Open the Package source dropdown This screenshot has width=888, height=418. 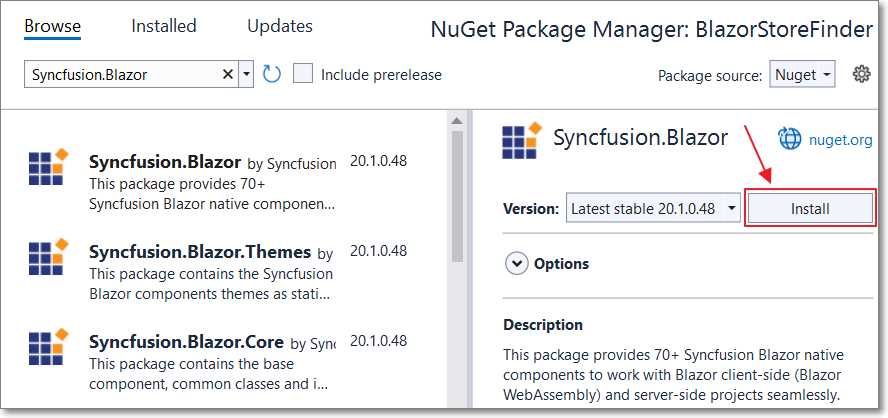tap(802, 74)
